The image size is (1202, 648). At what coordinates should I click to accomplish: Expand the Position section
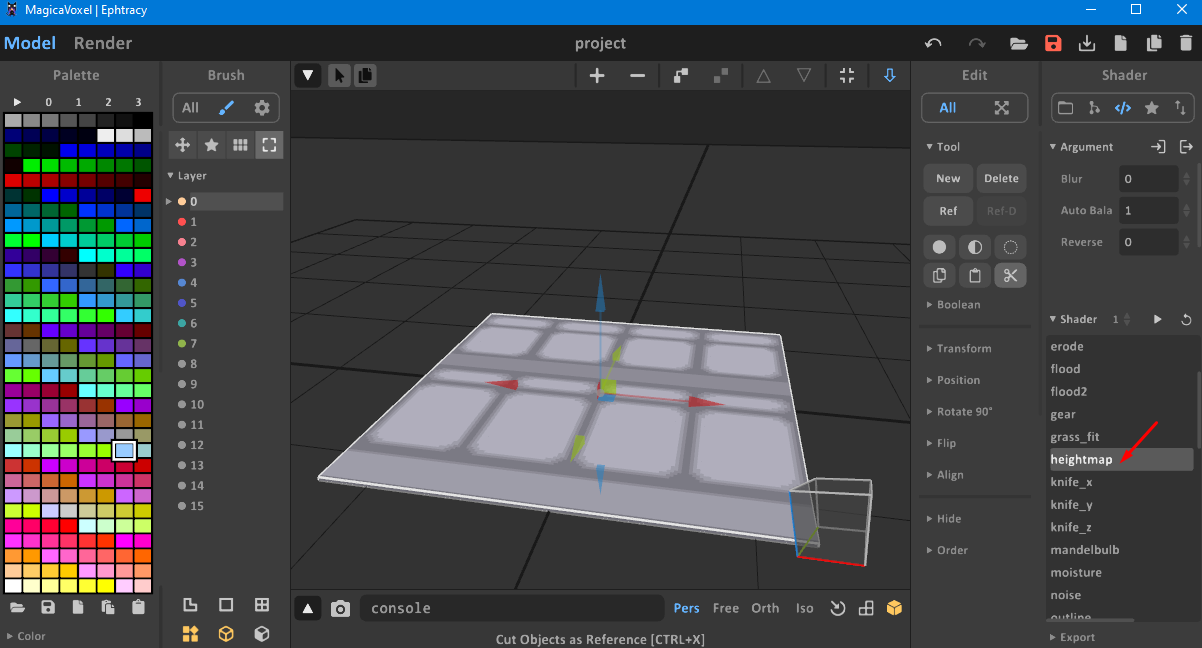[x=954, y=380]
